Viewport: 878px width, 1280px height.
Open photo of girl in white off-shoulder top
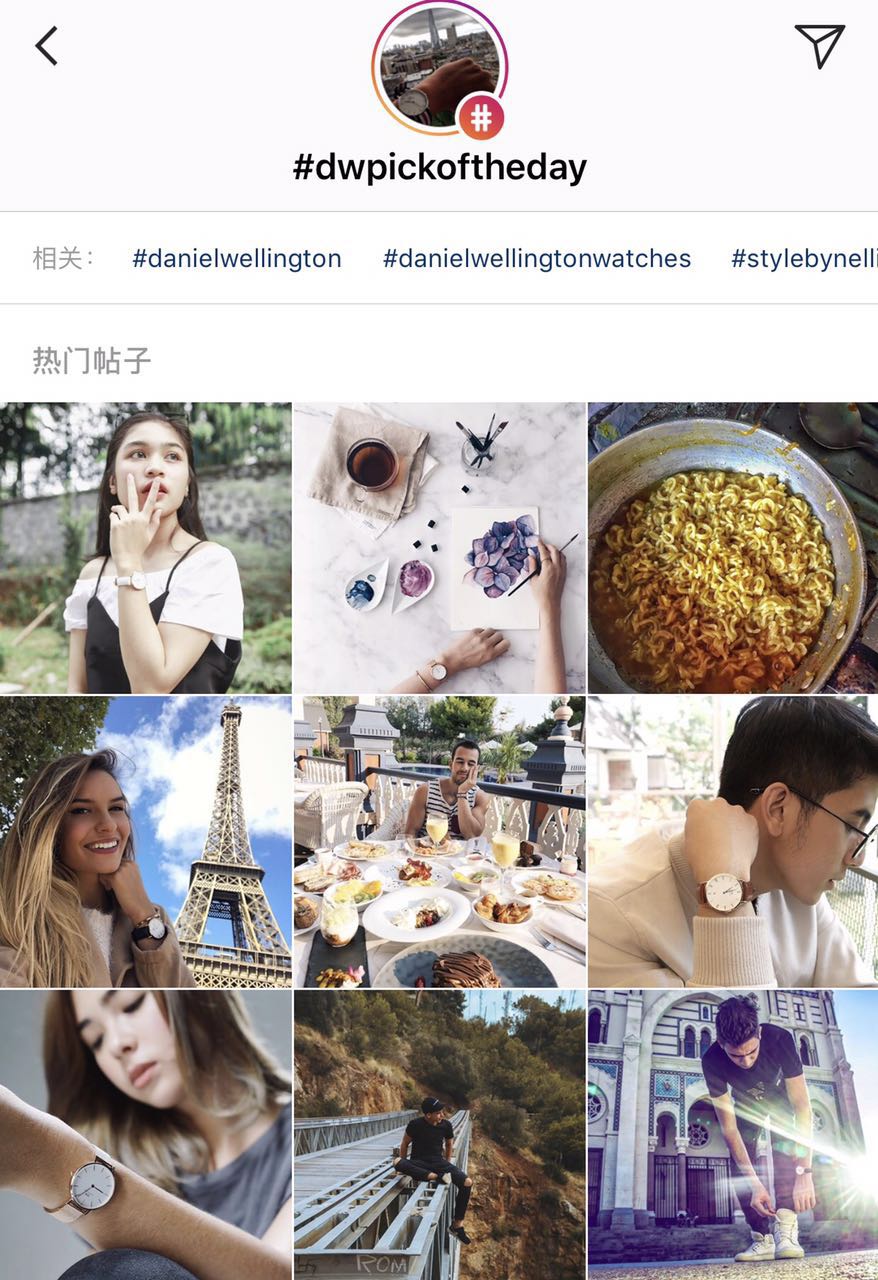point(146,548)
